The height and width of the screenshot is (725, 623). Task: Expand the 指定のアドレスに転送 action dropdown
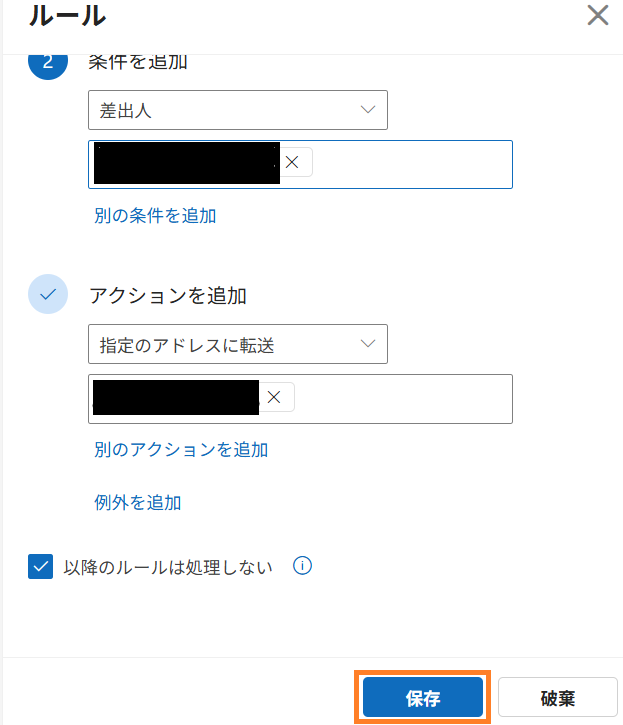pyautogui.click(x=237, y=344)
